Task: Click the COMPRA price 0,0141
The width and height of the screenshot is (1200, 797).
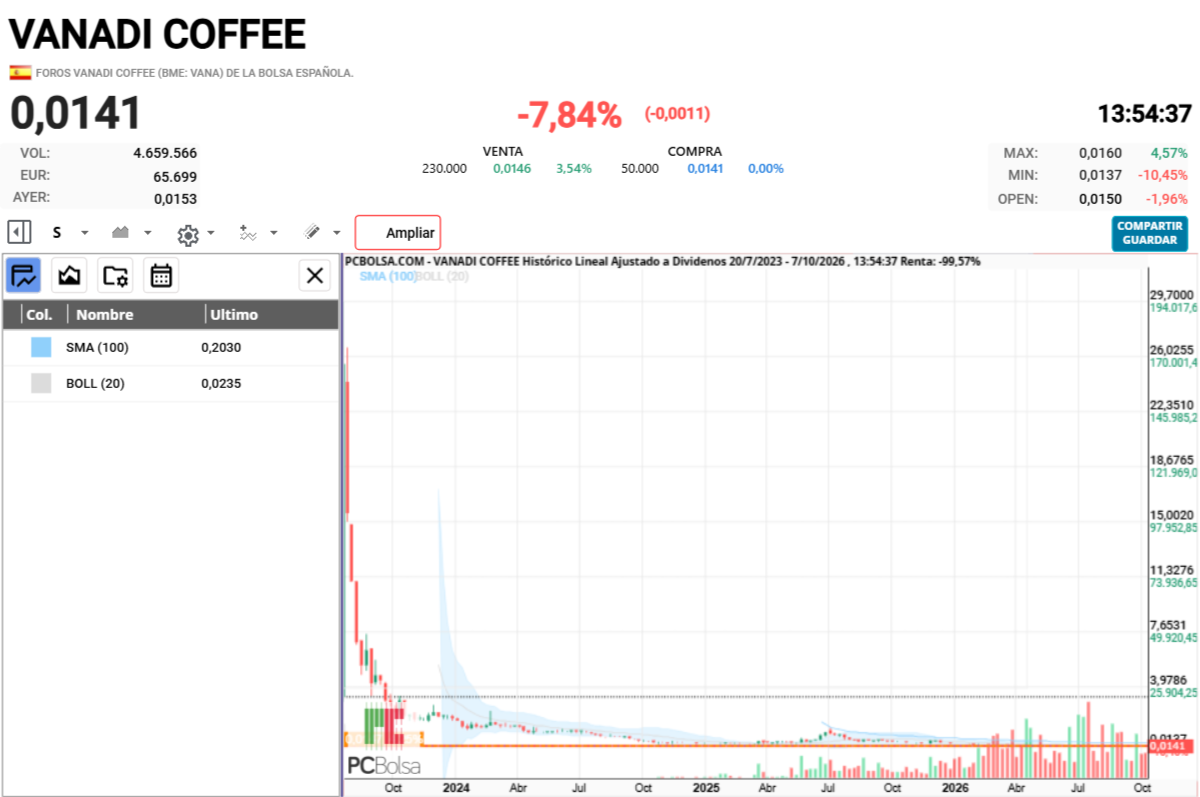Action: click(706, 168)
